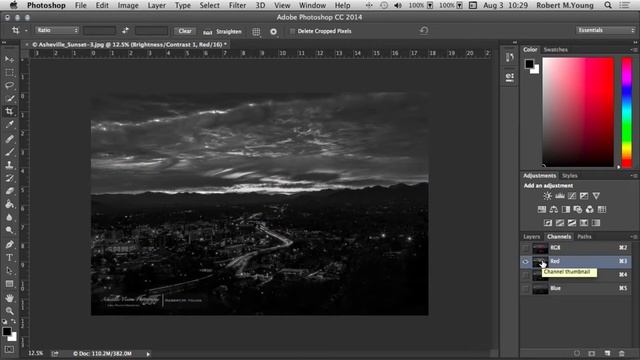
Task: Select the Healing Brush tool
Action: tap(9, 139)
